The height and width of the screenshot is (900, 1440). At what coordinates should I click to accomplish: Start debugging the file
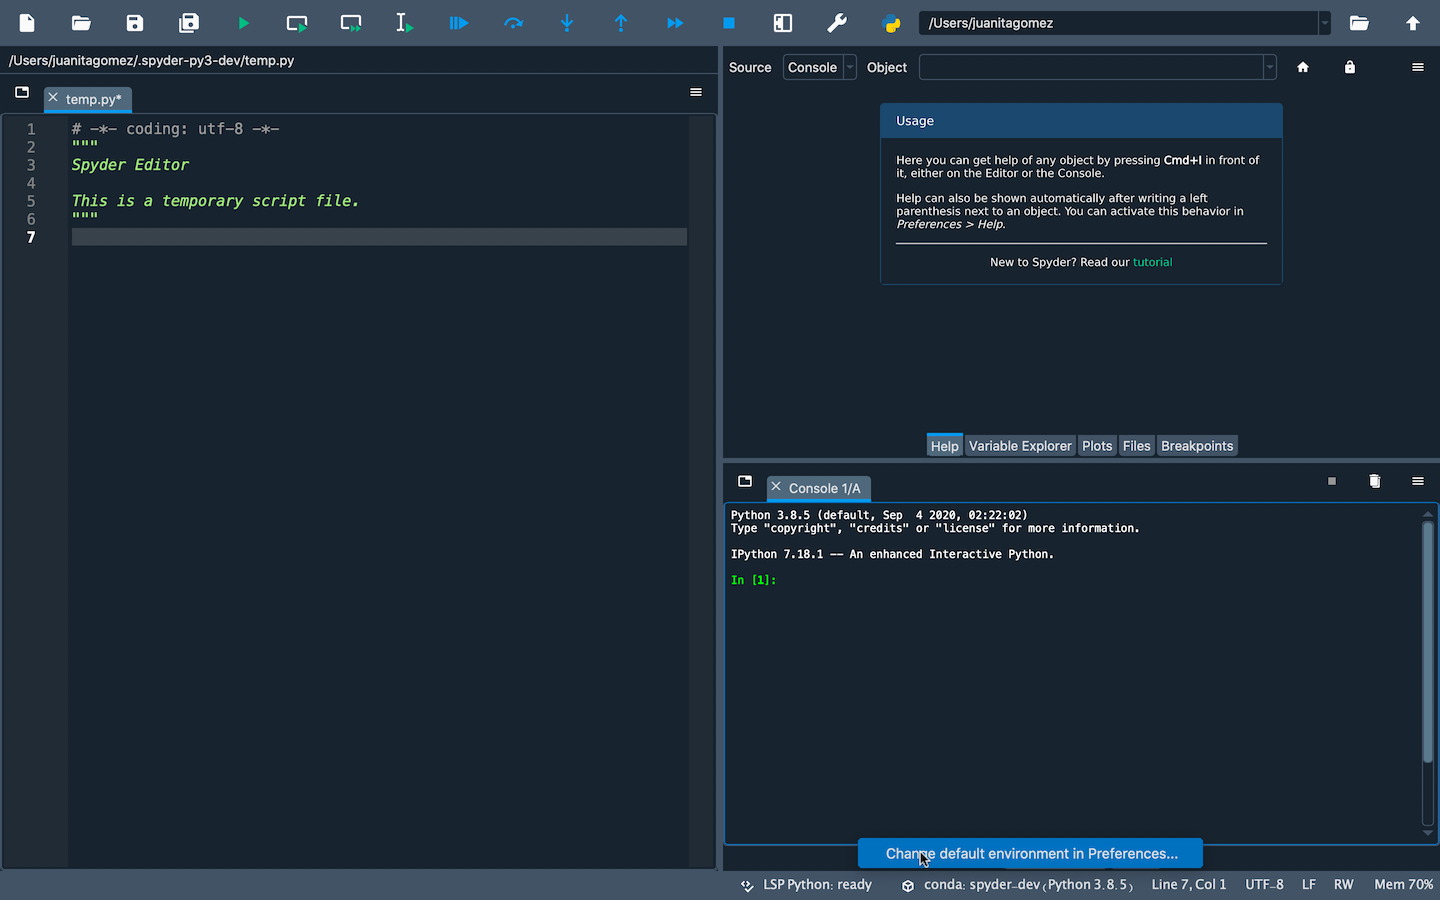pyautogui.click(x=459, y=23)
